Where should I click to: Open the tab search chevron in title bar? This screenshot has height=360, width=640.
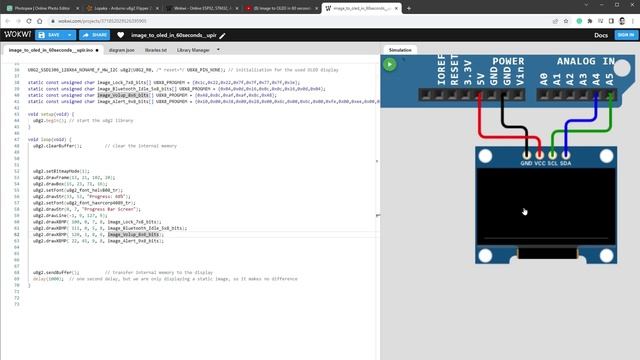coord(587,5)
